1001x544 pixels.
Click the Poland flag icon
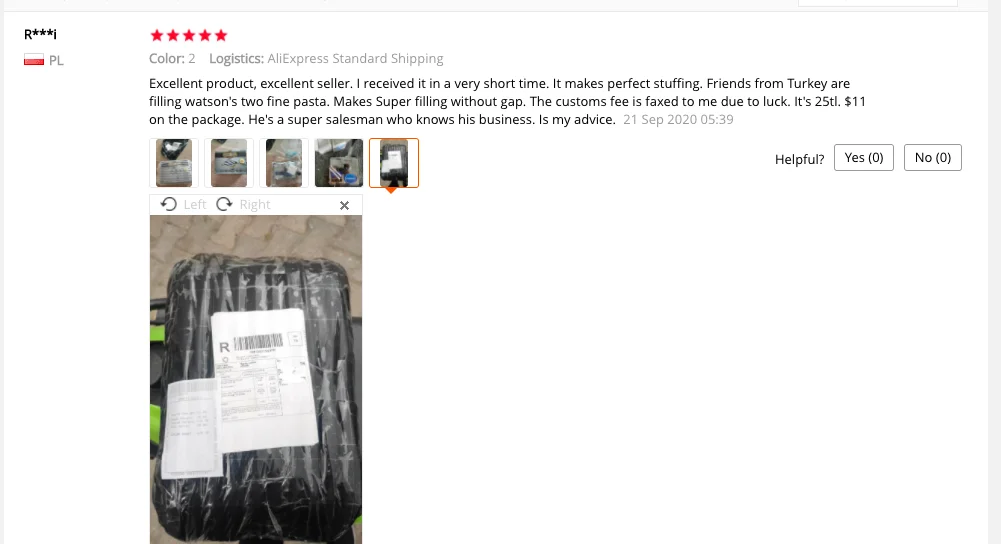[x=34, y=60]
